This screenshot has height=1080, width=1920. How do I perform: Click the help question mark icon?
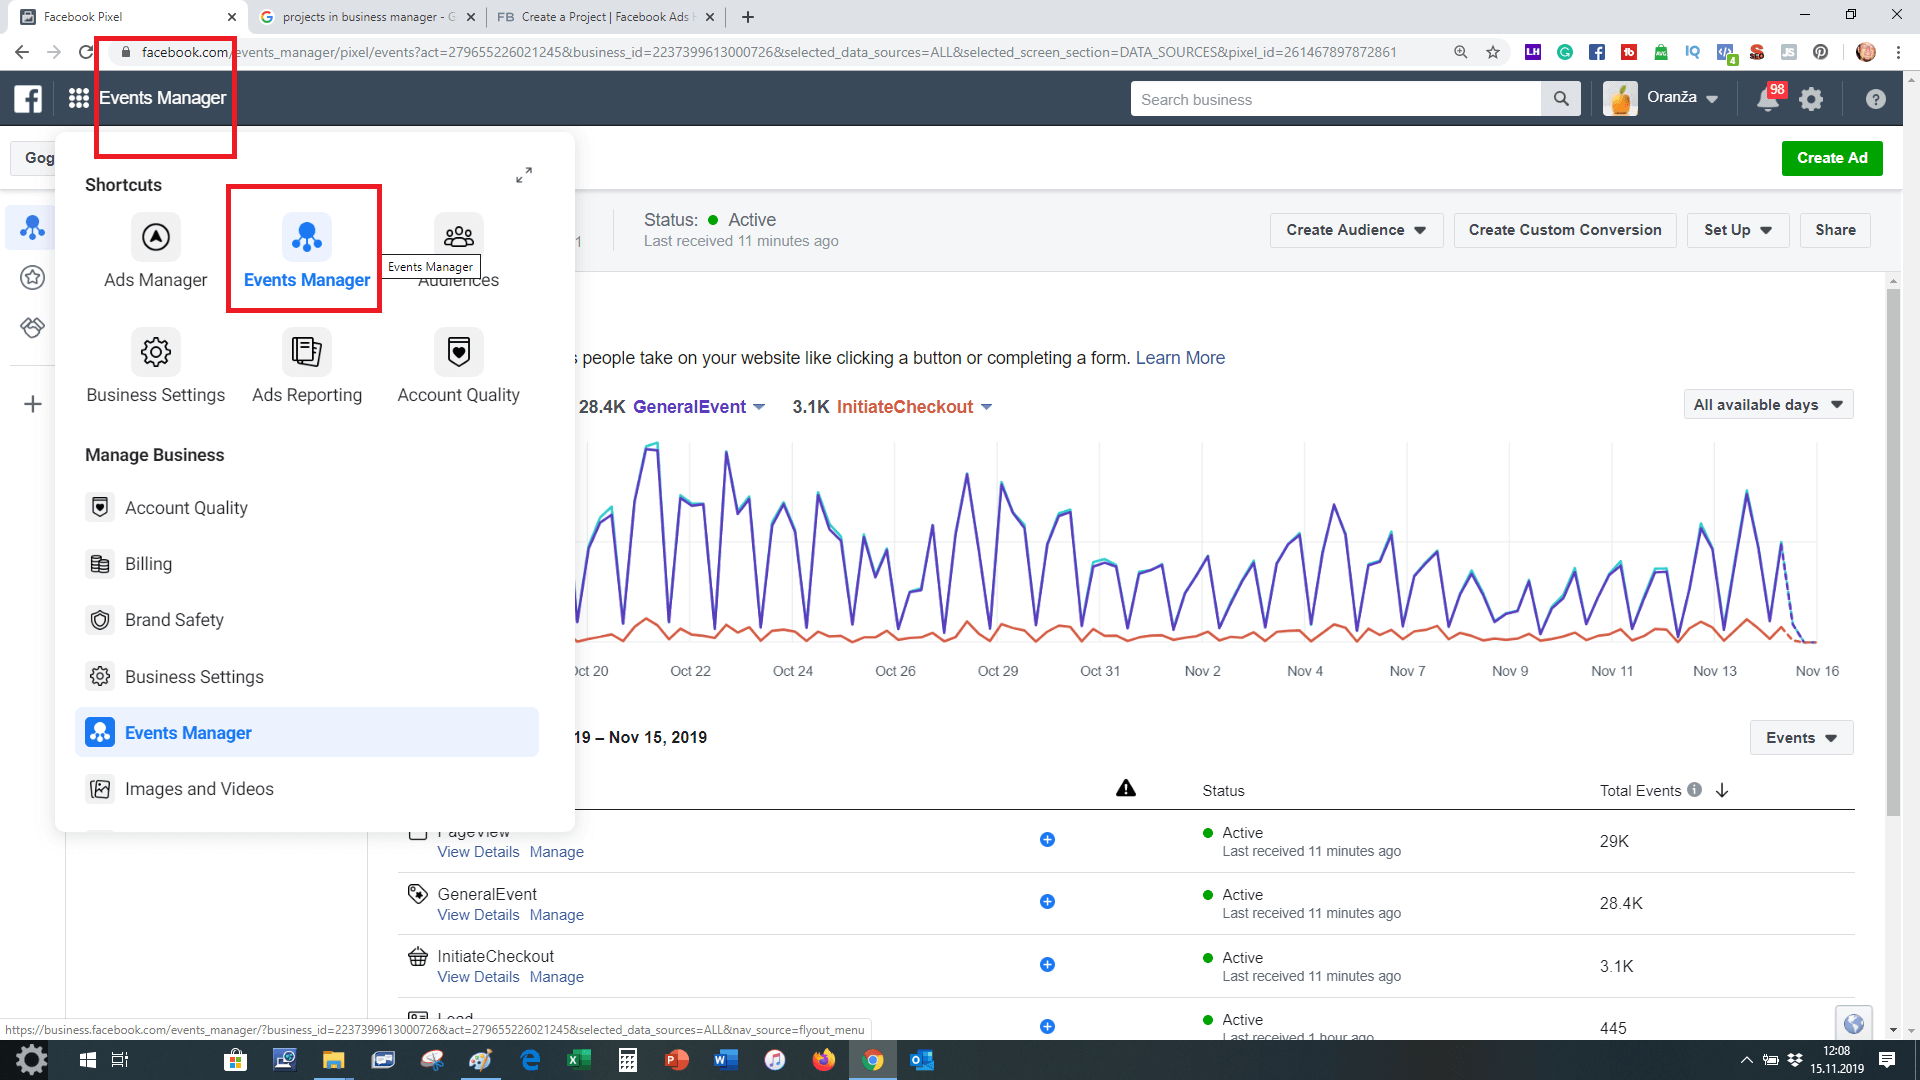(1875, 99)
